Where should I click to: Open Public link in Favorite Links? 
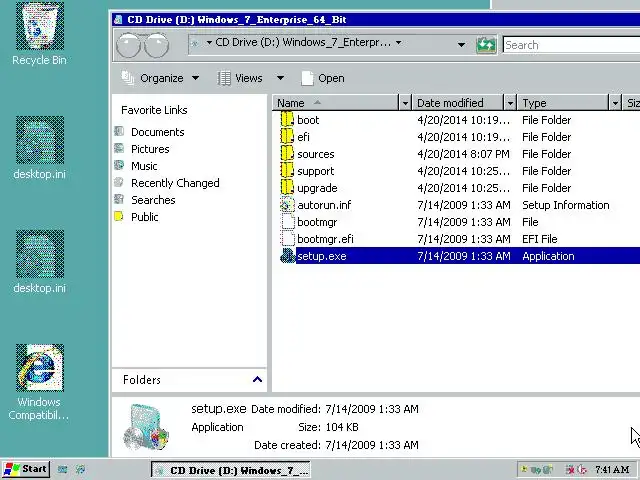[144, 217]
